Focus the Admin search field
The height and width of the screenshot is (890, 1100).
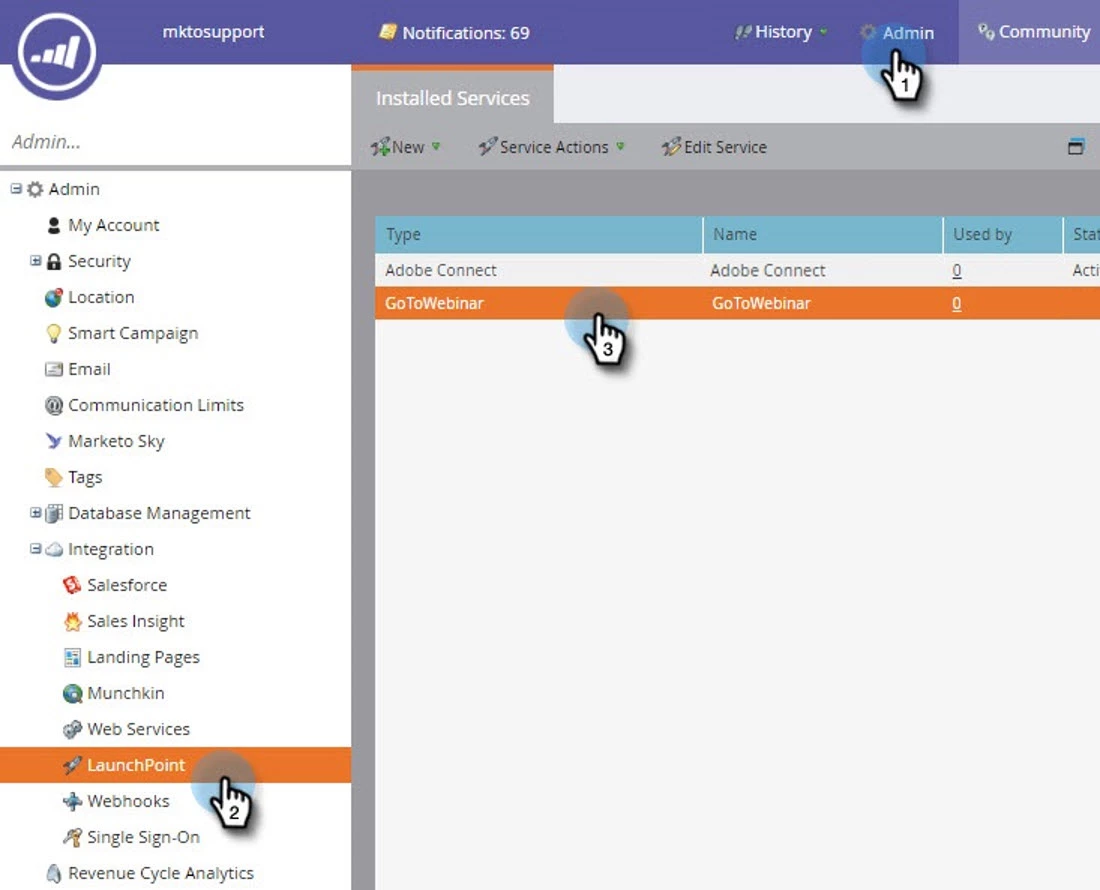pyautogui.click(x=175, y=142)
